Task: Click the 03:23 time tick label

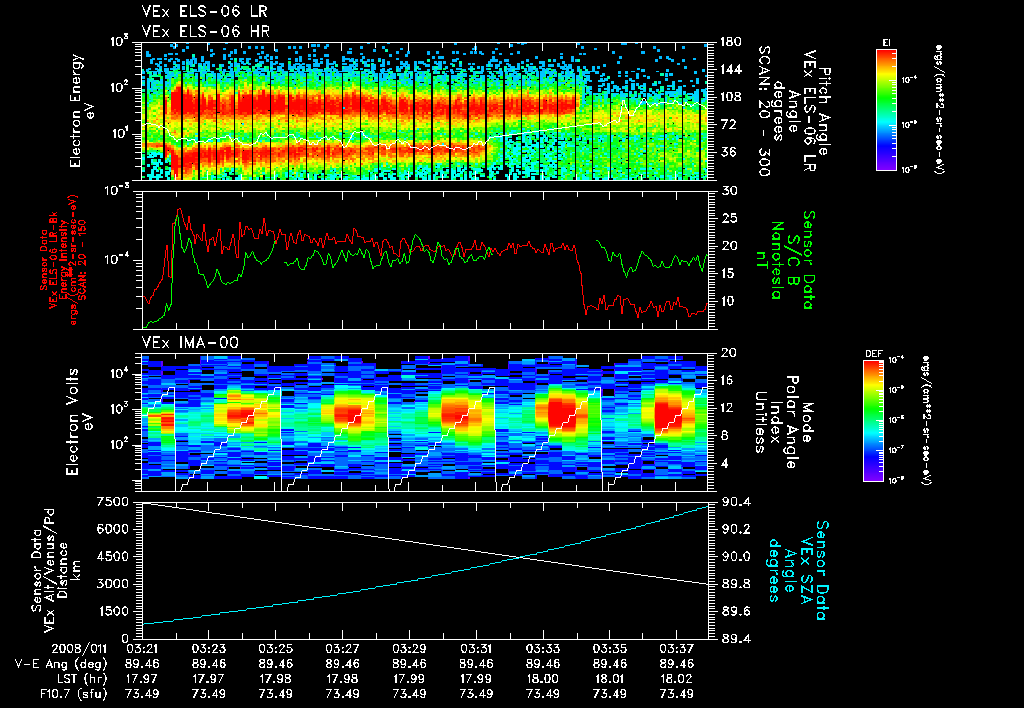Action: pos(208,649)
